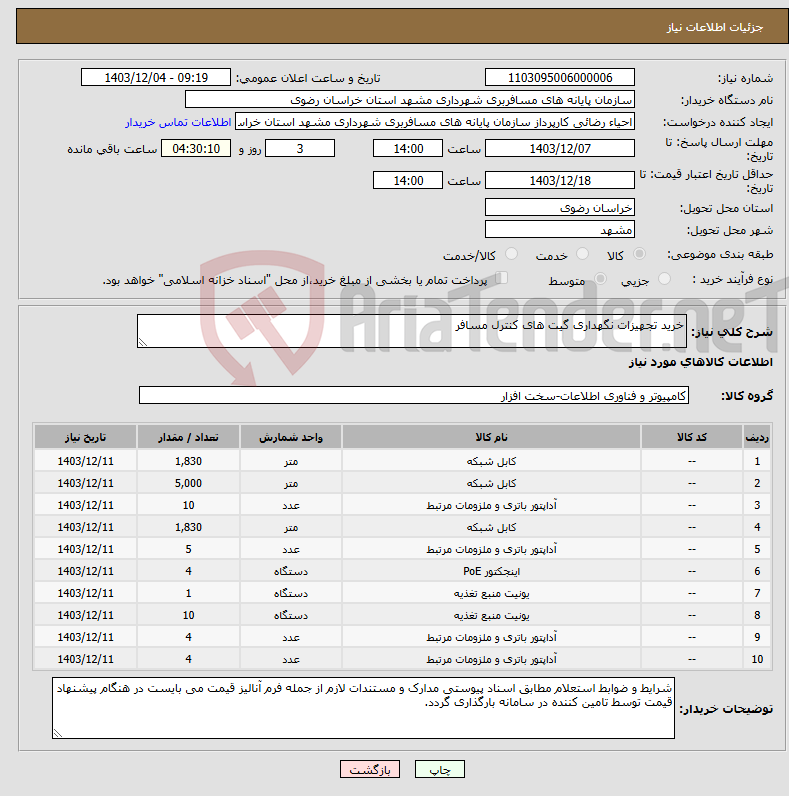Click the کد کالا column header
Viewport: 789px width, 796px height.
(x=692, y=437)
